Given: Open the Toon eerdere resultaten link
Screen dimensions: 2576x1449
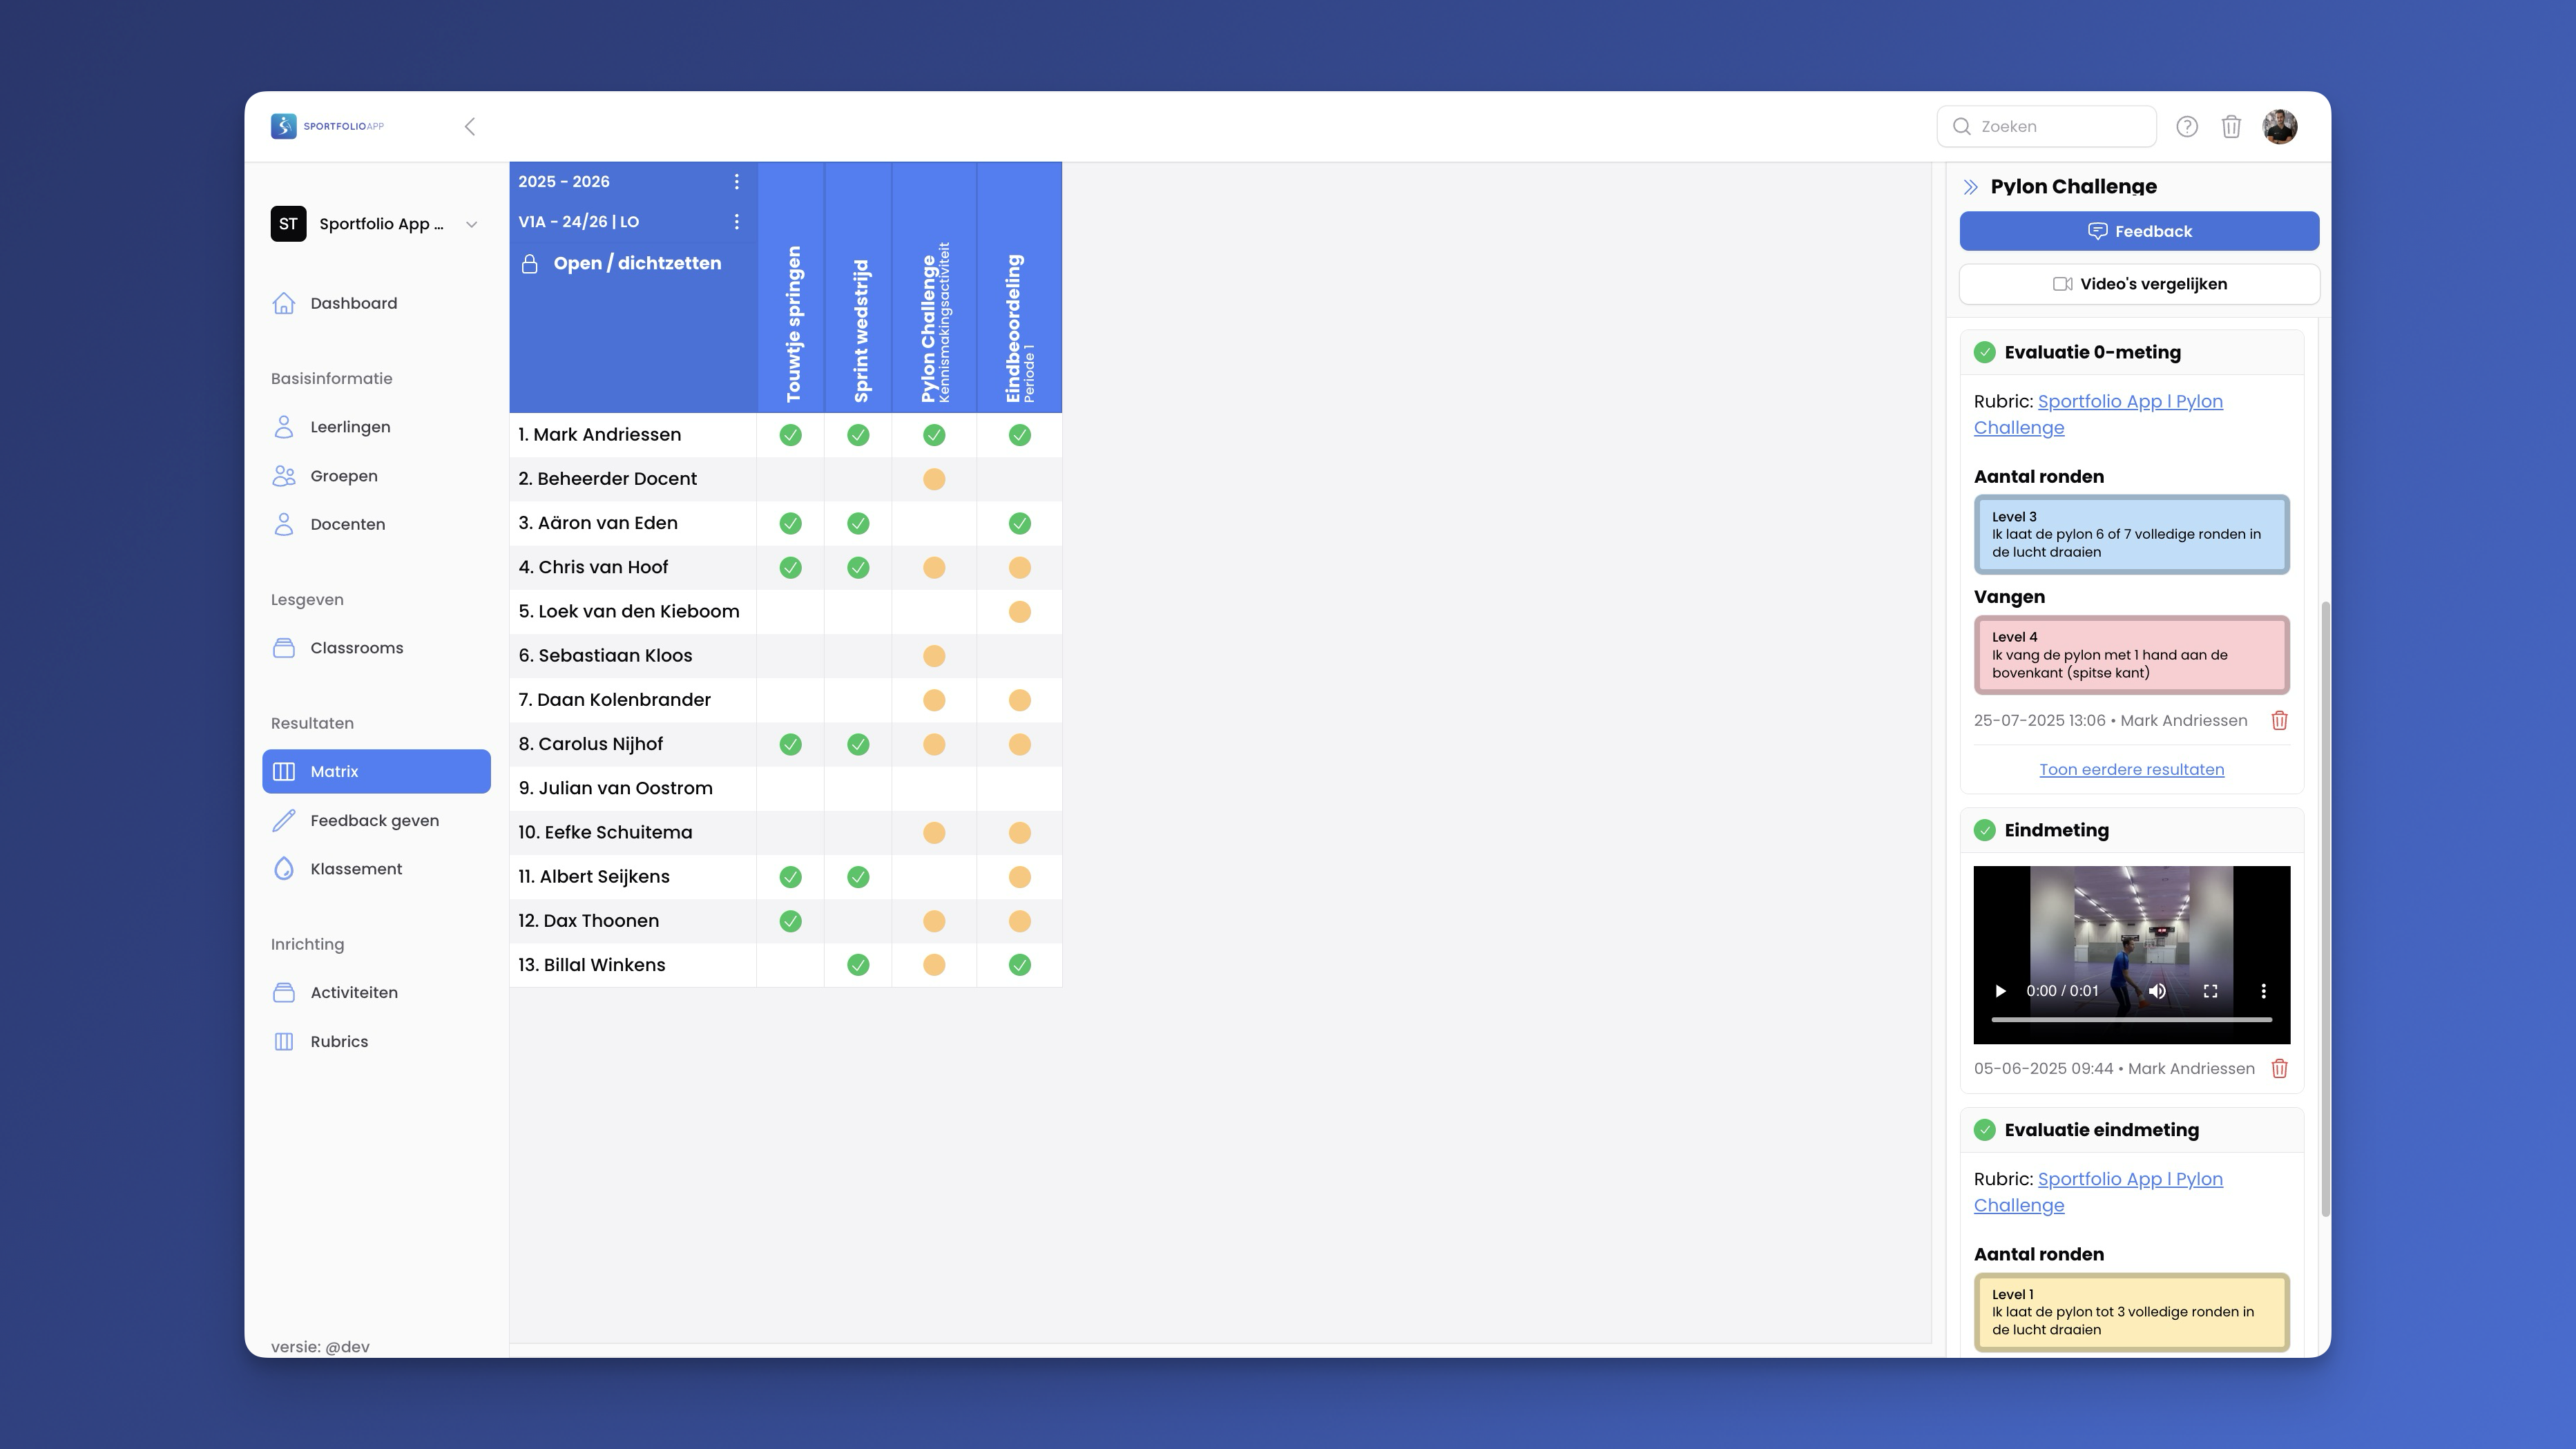Looking at the screenshot, I should pos(2131,768).
